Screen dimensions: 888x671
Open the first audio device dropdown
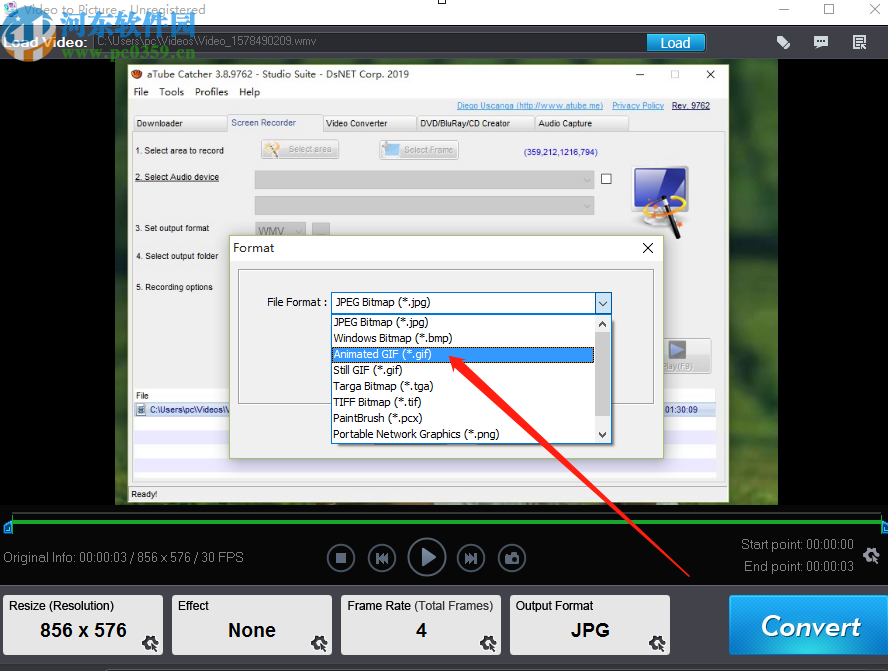click(424, 179)
